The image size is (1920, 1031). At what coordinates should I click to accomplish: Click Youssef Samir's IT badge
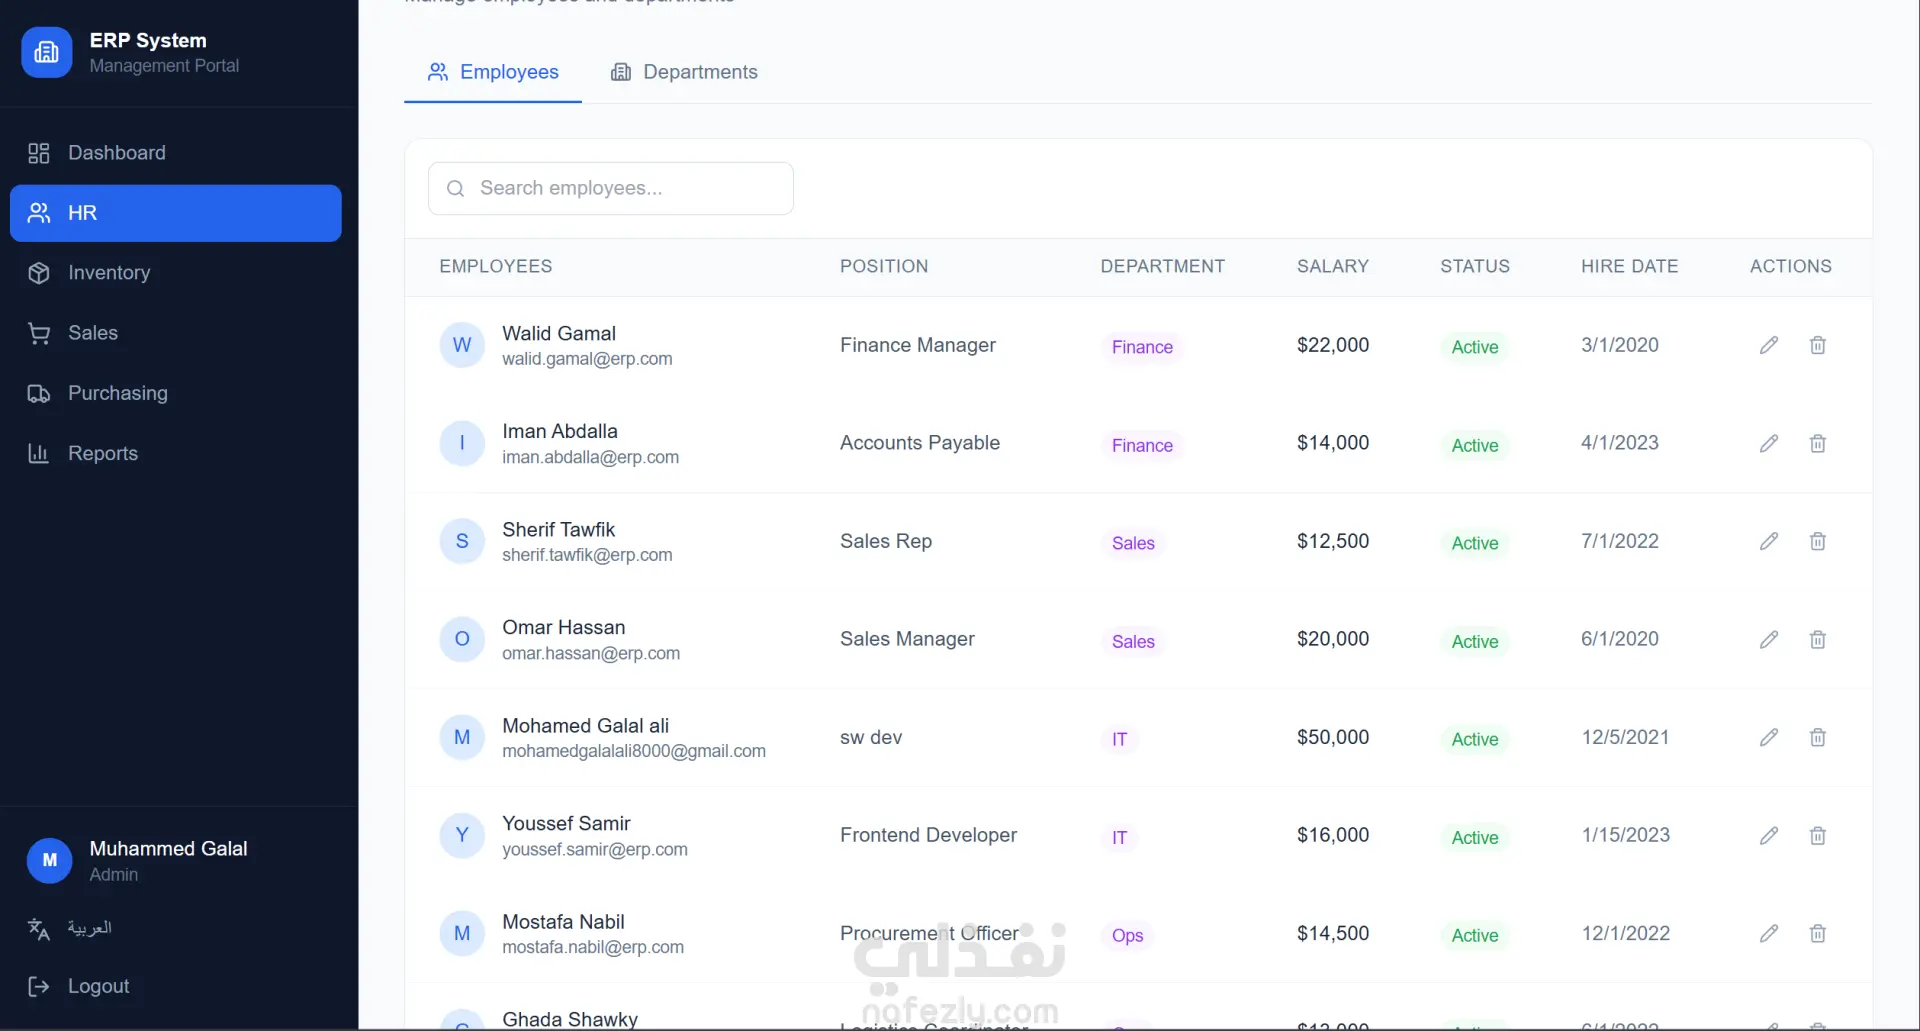(1119, 837)
